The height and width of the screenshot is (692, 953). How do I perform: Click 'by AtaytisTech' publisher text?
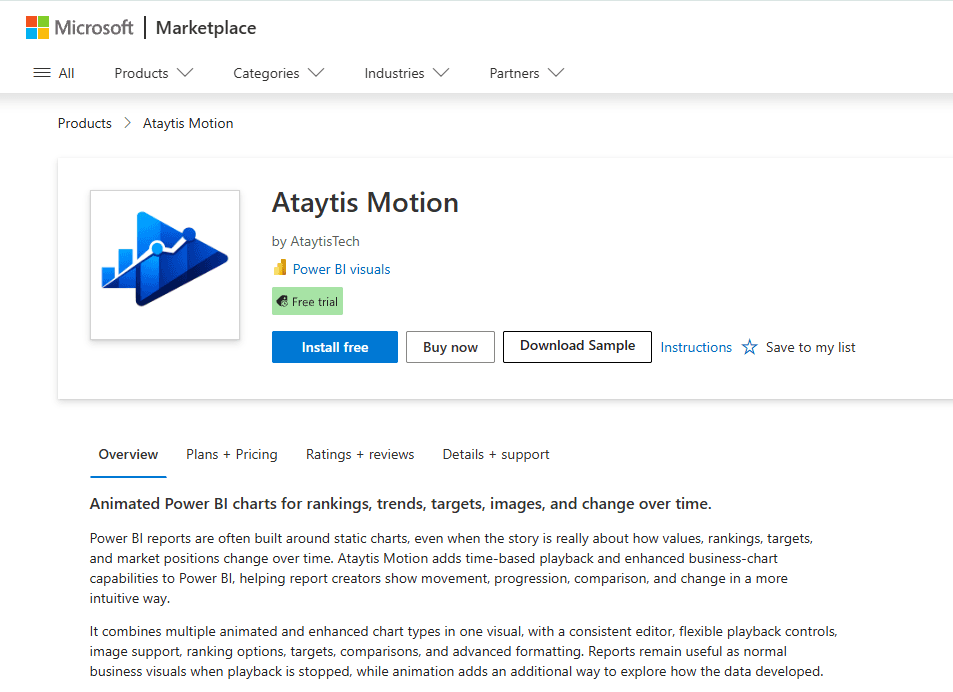pyautogui.click(x=315, y=241)
